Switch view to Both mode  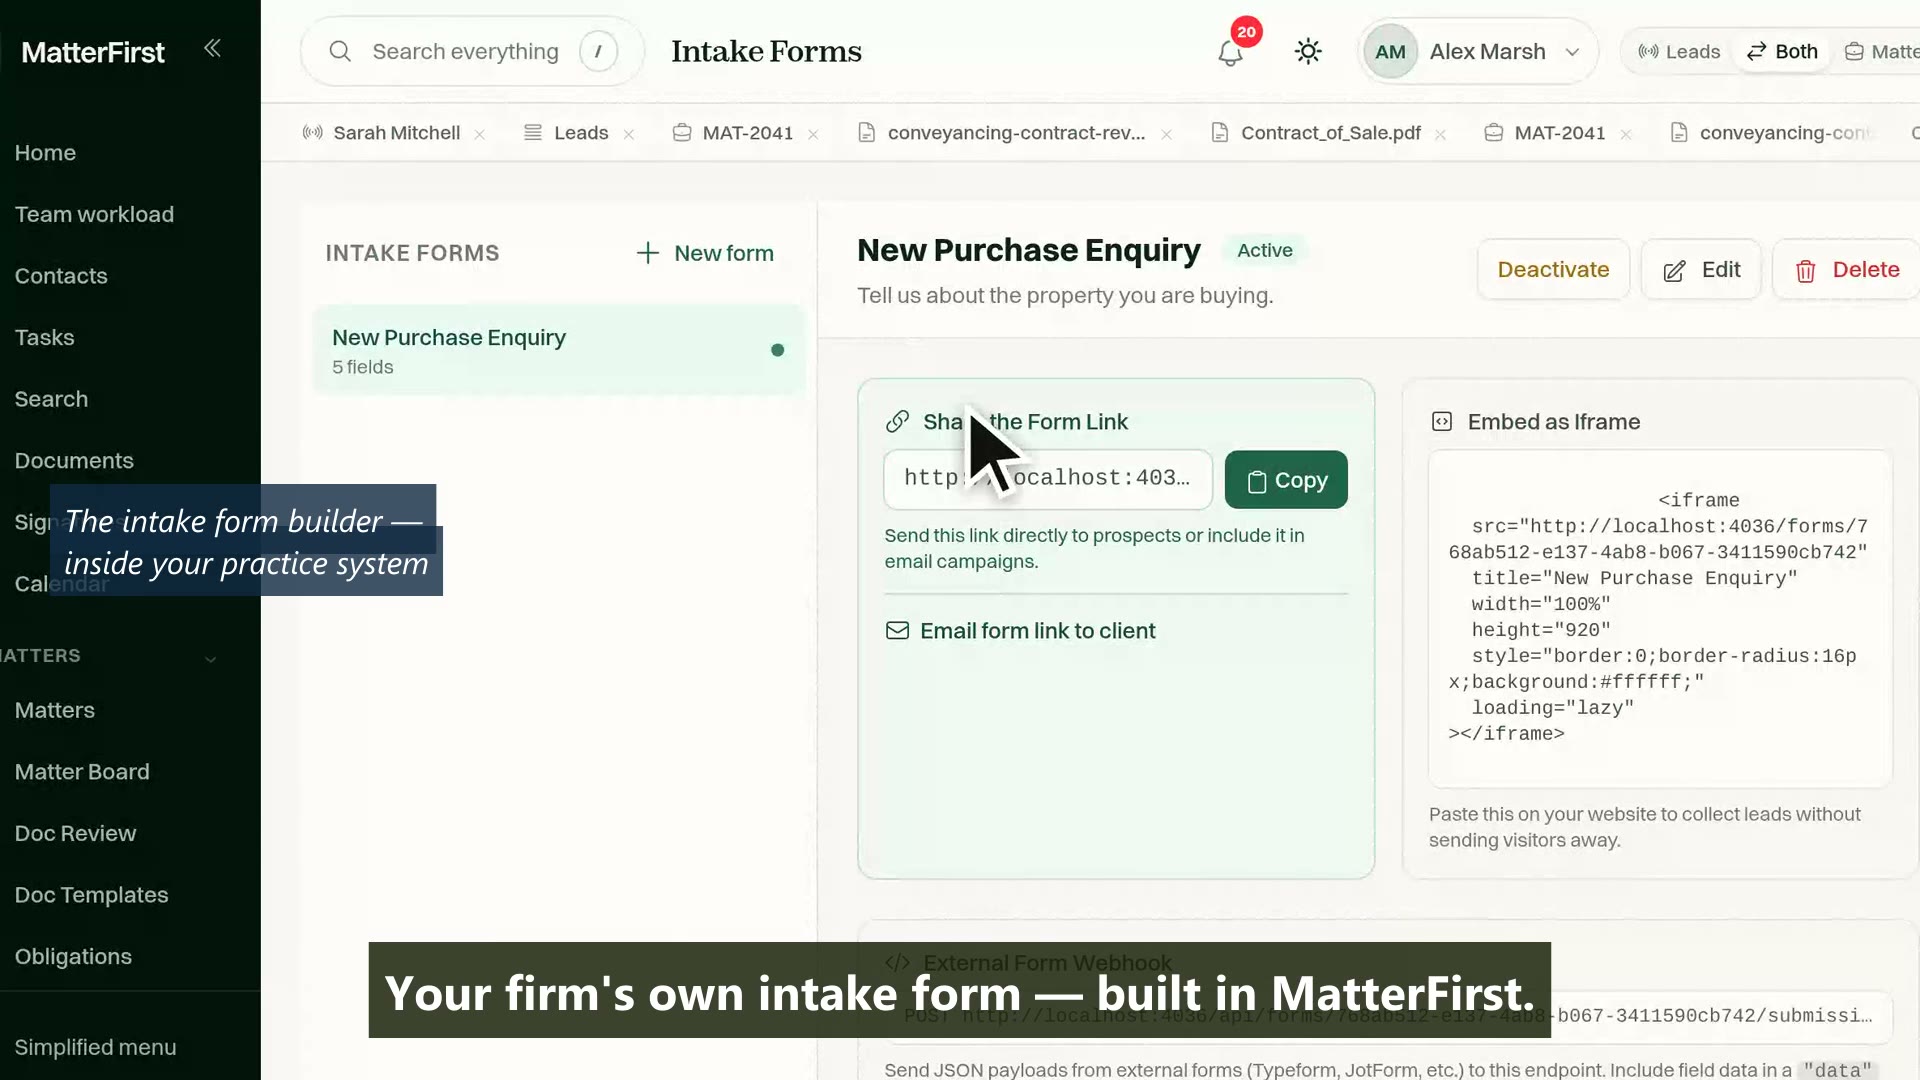1782,52
